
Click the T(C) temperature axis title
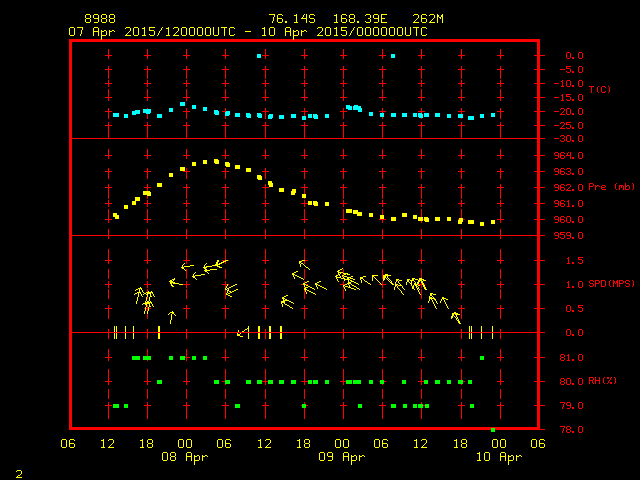tap(600, 89)
